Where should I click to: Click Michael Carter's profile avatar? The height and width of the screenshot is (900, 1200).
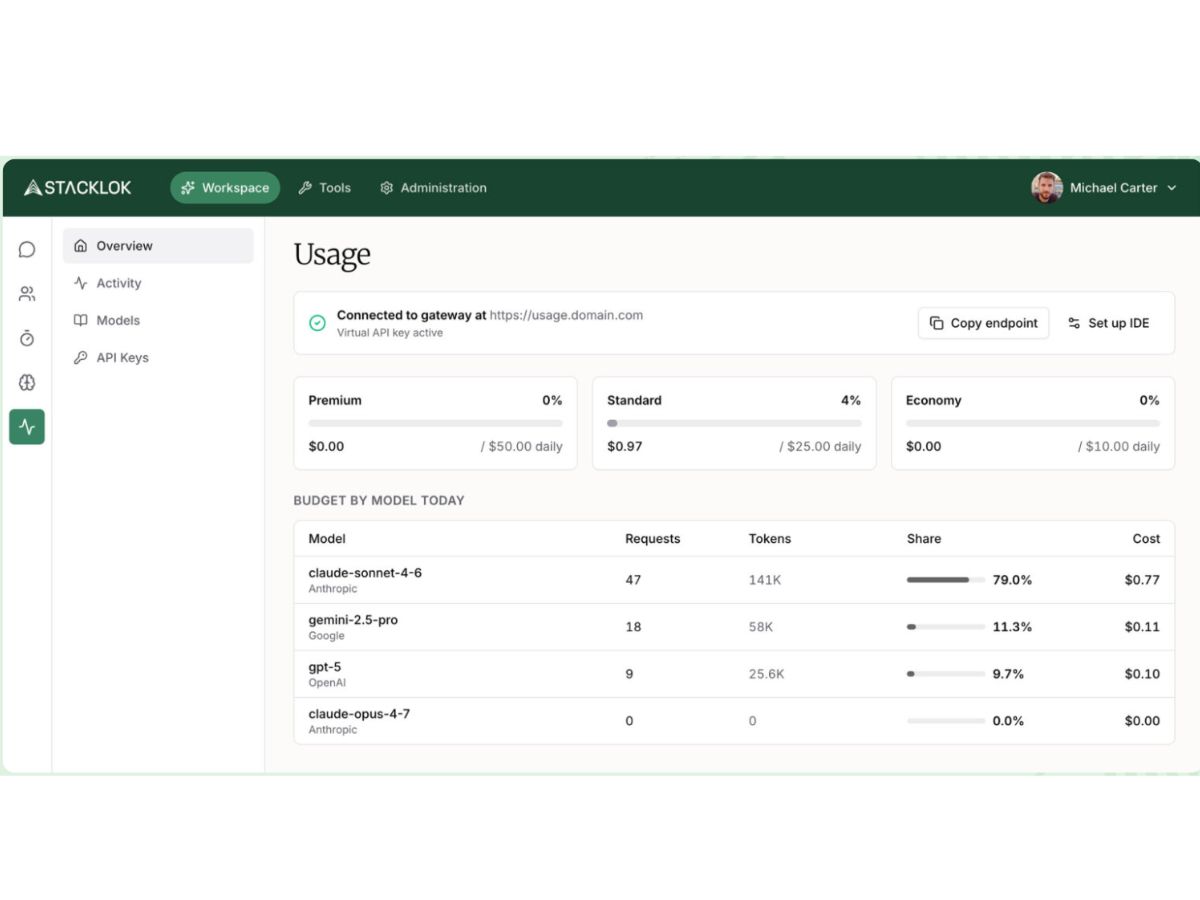pos(1046,187)
